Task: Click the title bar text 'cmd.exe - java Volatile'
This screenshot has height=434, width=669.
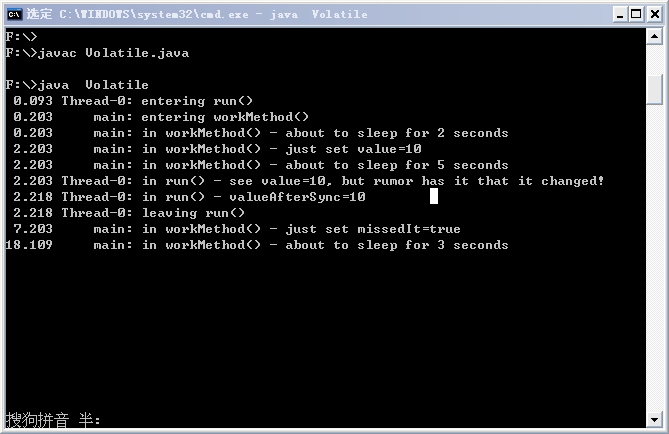Action: 213,14
